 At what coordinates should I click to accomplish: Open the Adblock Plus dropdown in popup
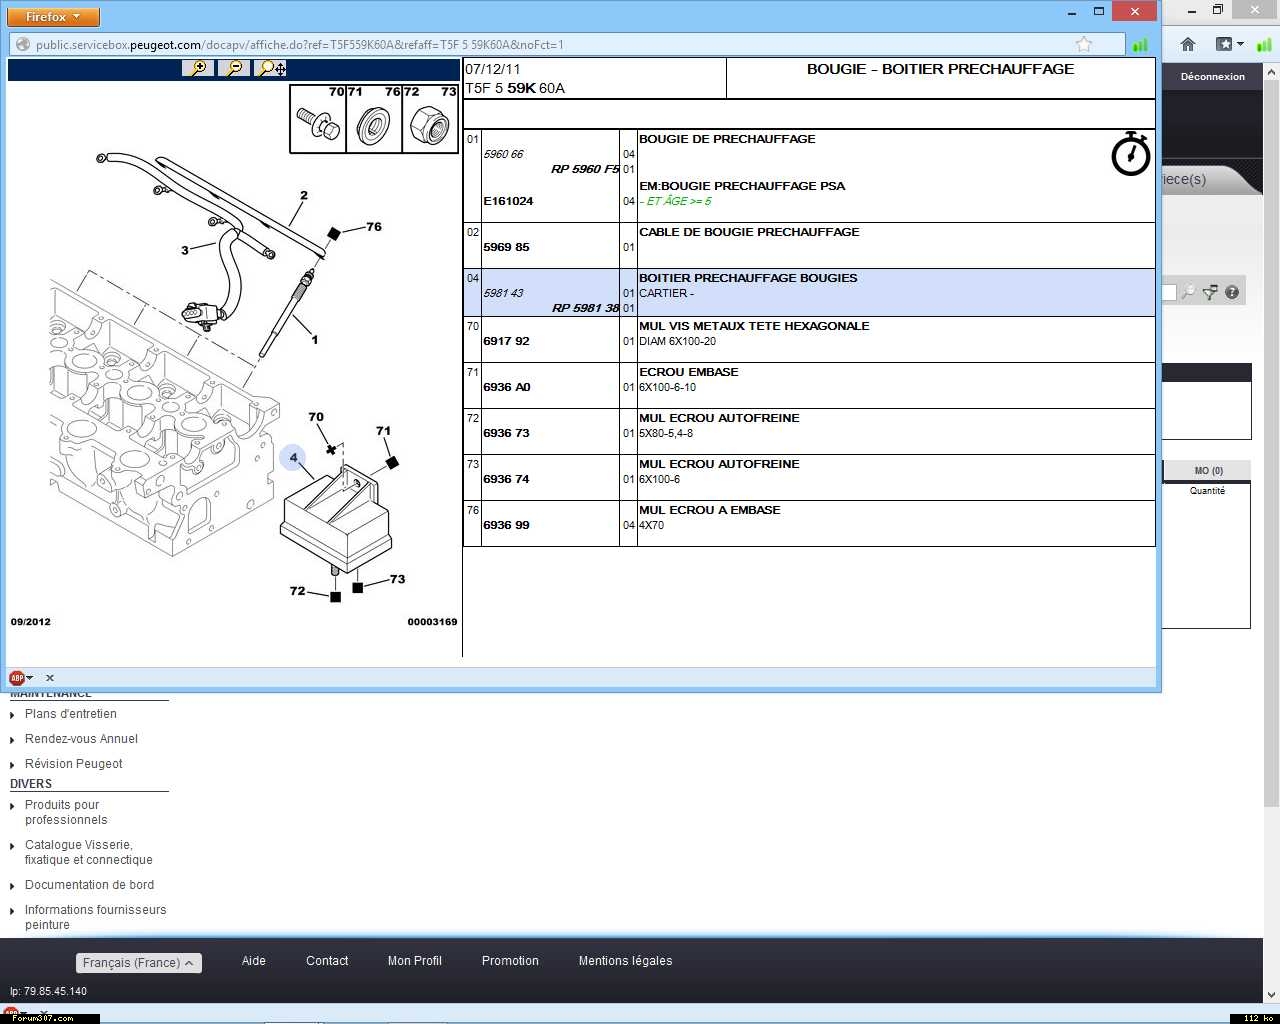pyautogui.click(x=21, y=678)
